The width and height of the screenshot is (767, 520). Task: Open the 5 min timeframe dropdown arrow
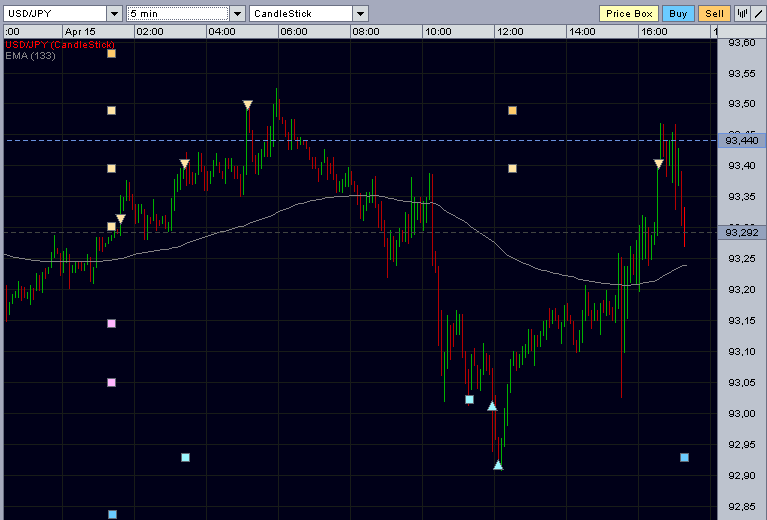(x=238, y=14)
